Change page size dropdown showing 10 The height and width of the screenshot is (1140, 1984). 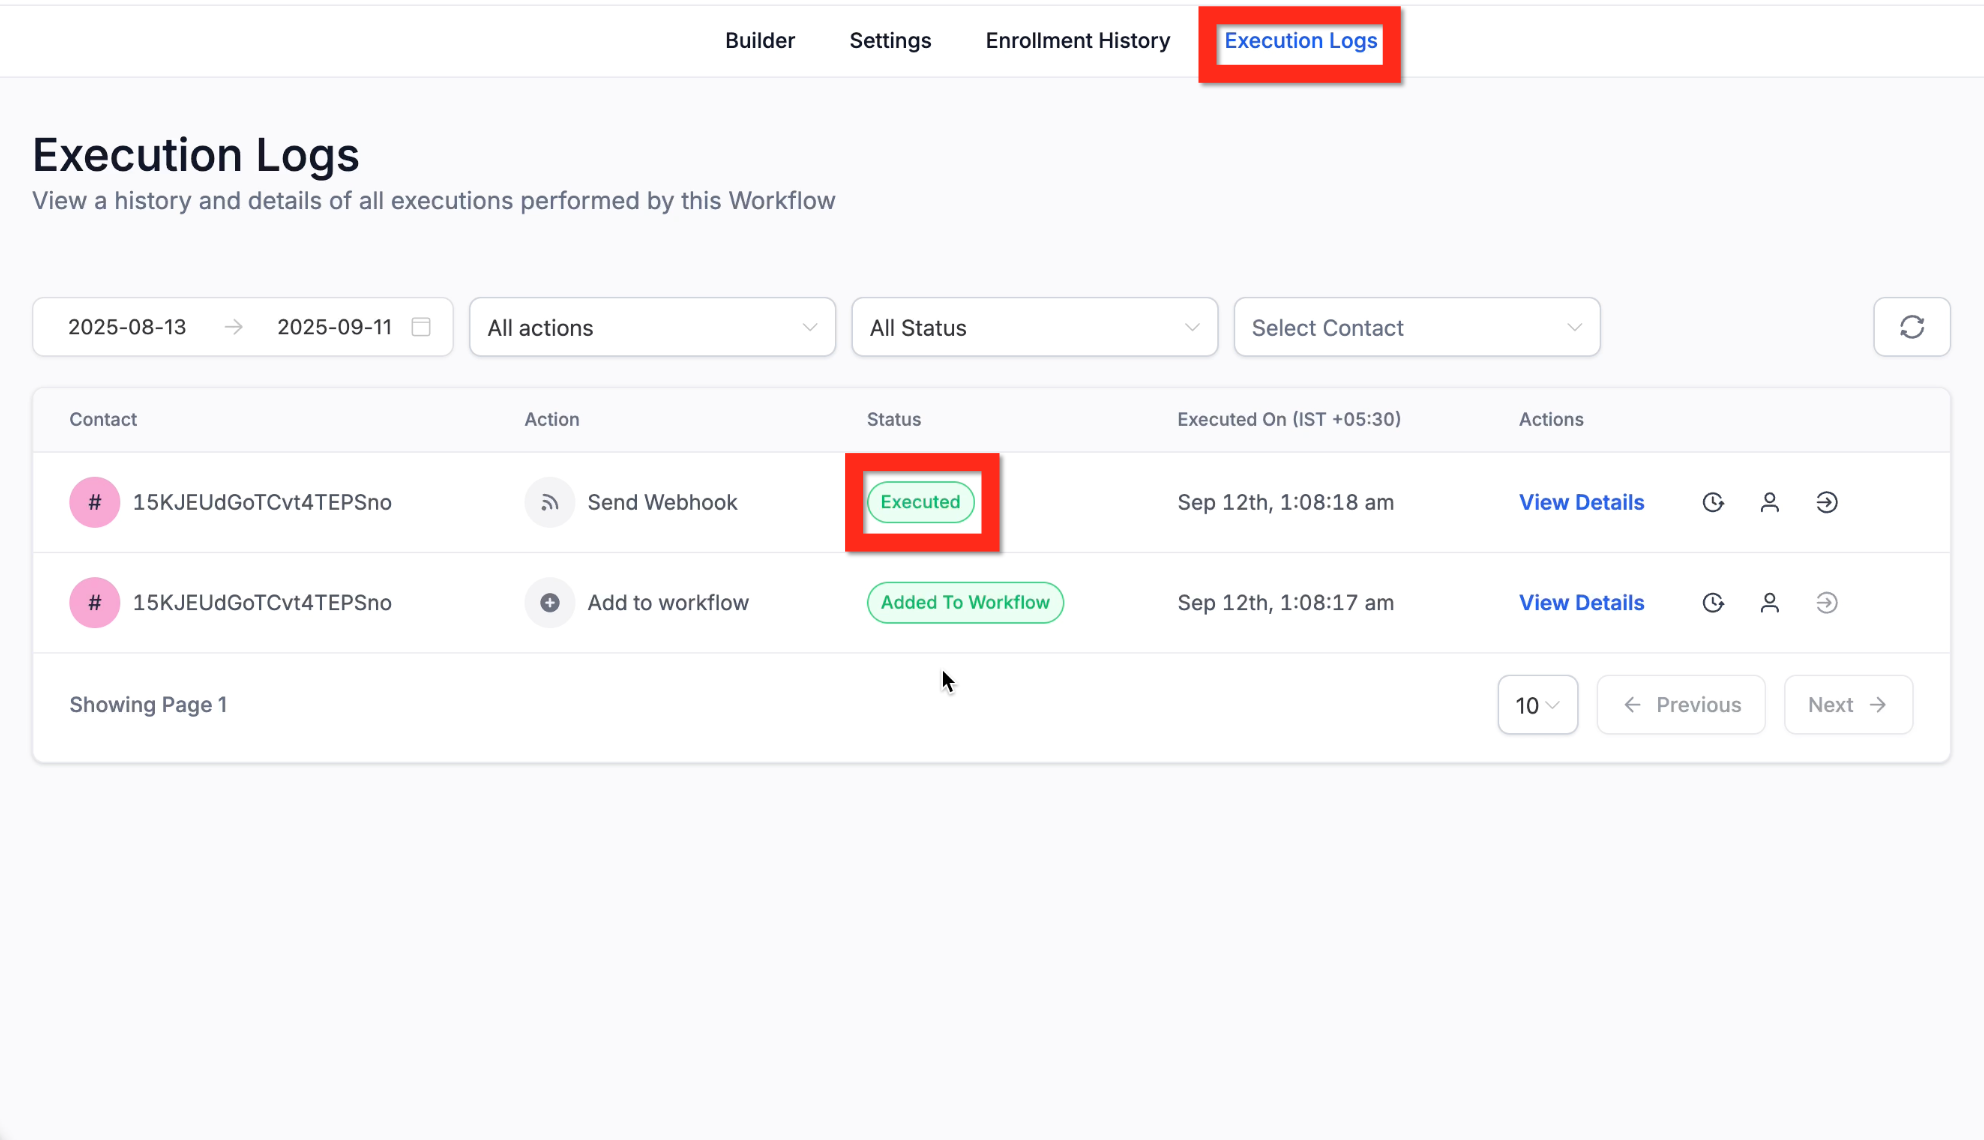coord(1537,705)
